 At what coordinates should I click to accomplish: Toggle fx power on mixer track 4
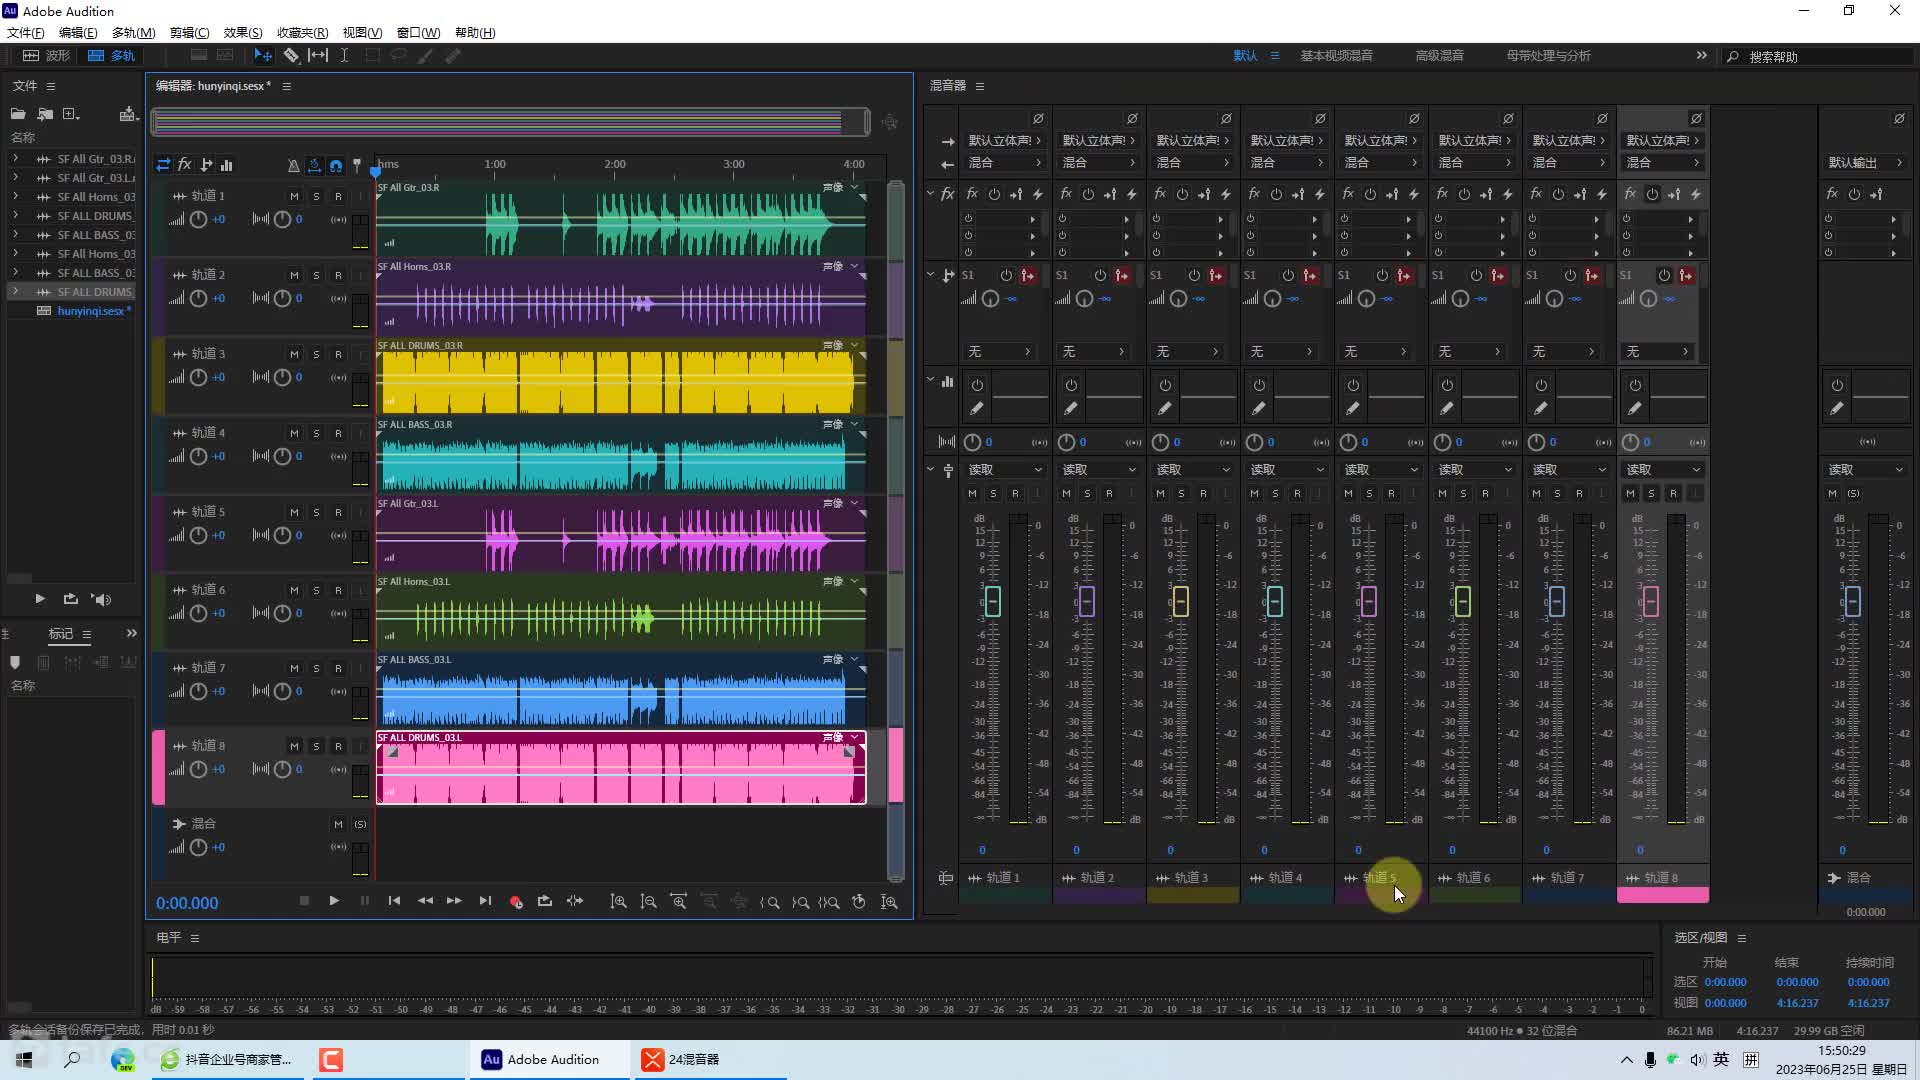[1276, 194]
